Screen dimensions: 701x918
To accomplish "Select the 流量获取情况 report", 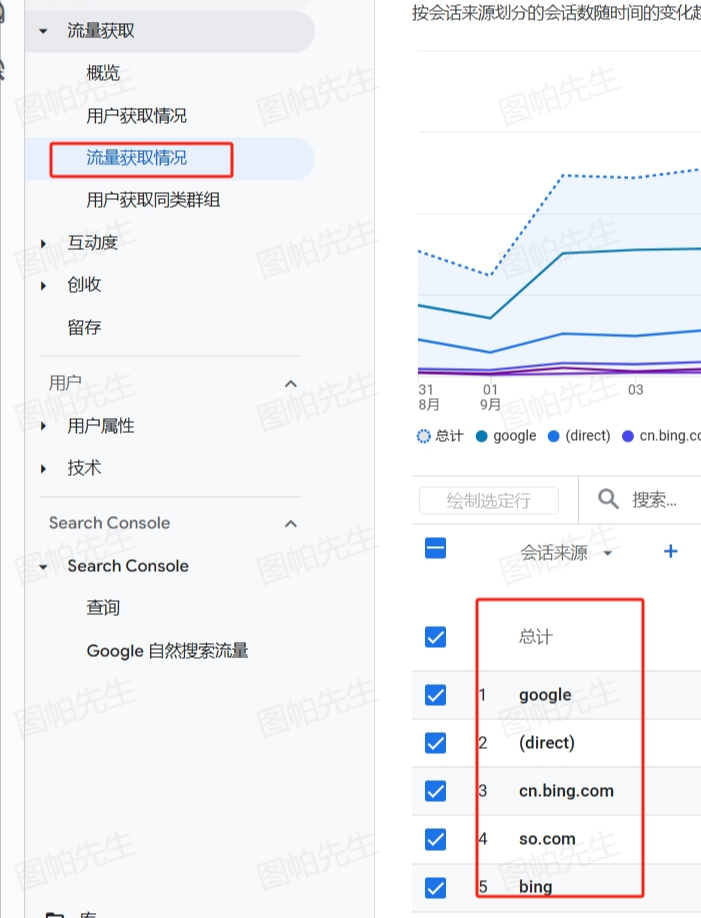I will 136,157.
